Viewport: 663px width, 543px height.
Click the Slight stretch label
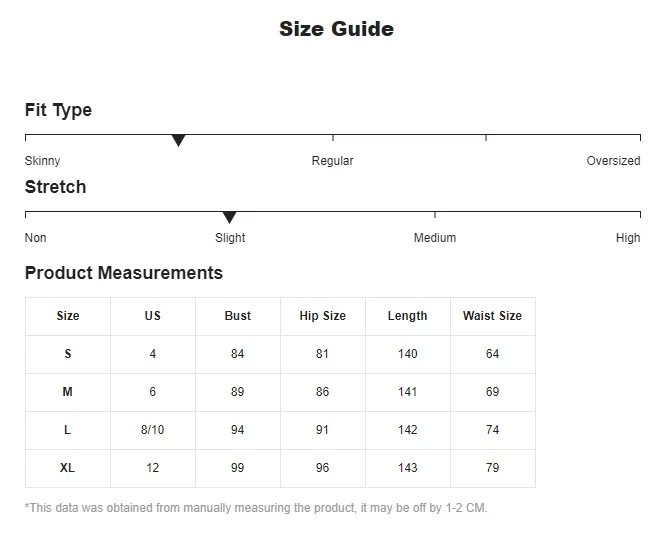230,238
